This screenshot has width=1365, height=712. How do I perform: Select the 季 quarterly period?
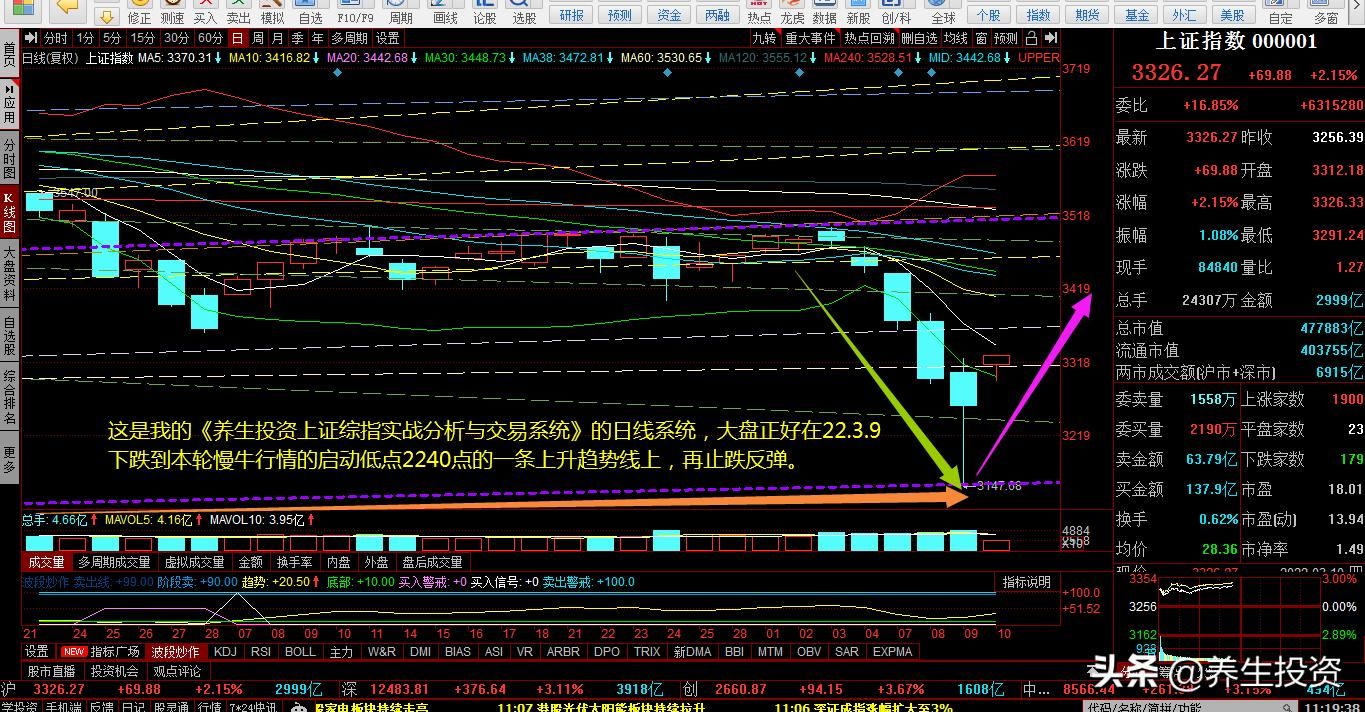click(x=298, y=38)
